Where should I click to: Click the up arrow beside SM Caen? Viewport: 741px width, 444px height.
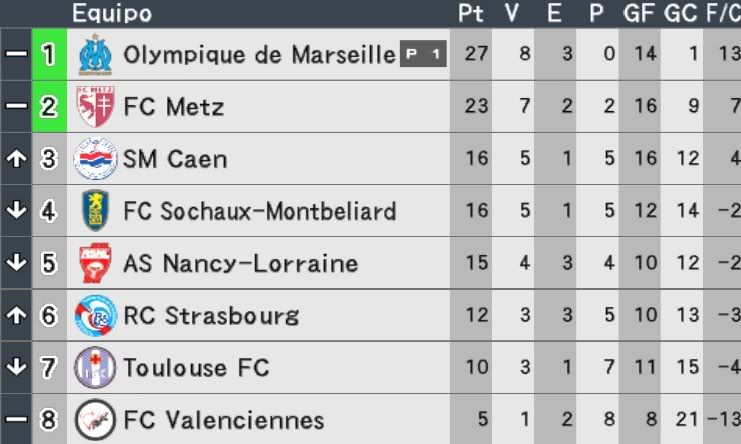[17, 159]
